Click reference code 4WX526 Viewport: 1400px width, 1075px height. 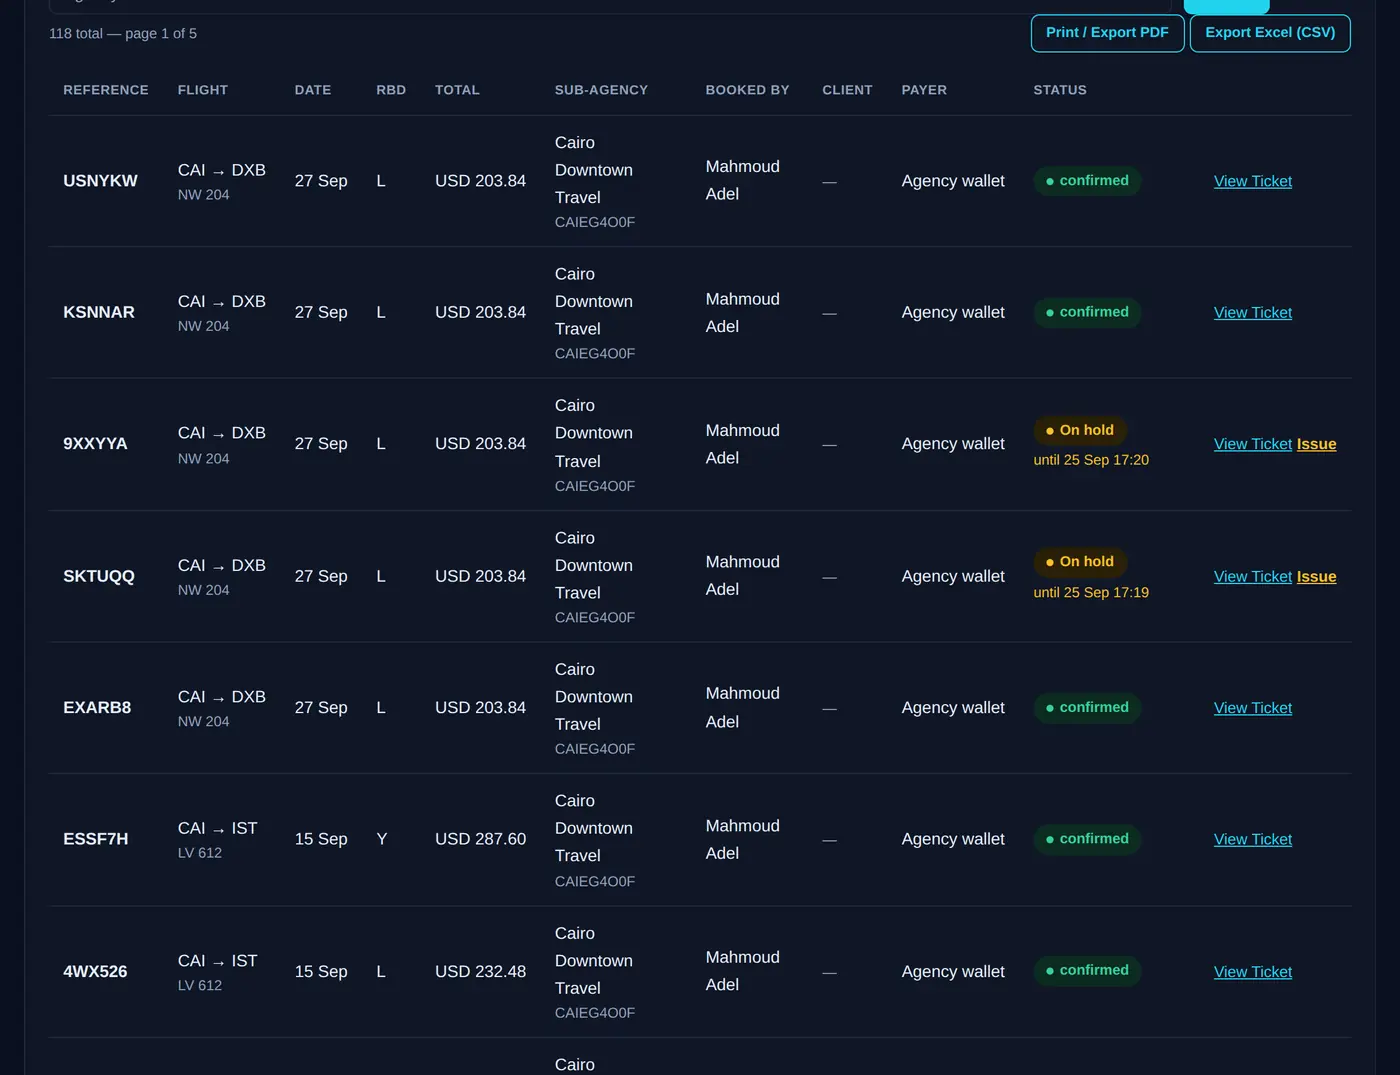pos(95,972)
